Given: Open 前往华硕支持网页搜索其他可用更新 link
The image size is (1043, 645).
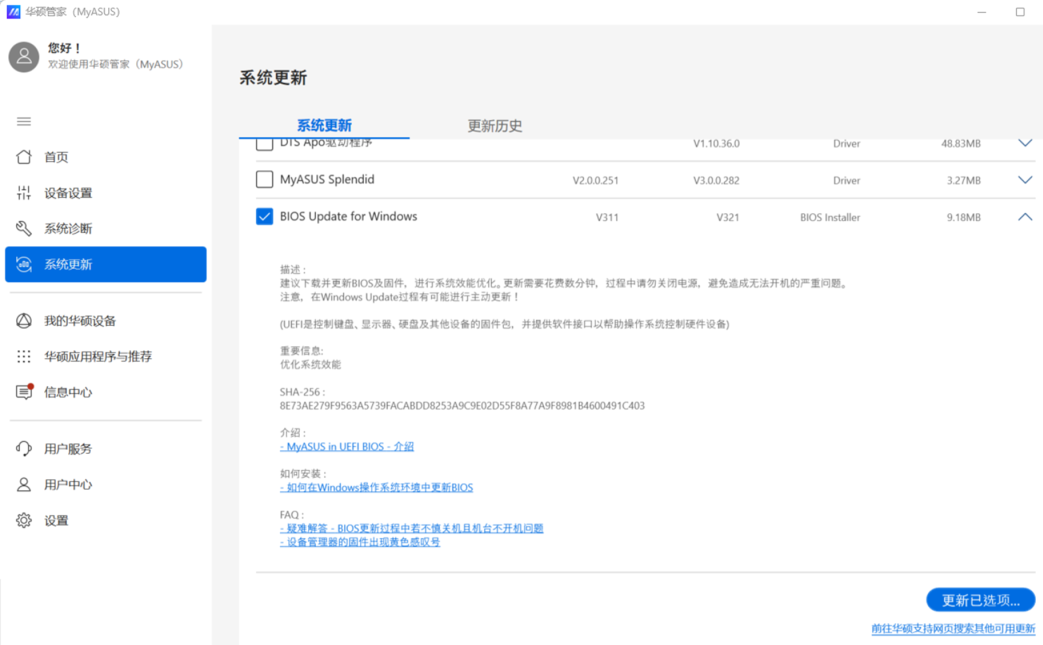Looking at the screenshot, I should (x=953, y=628).
